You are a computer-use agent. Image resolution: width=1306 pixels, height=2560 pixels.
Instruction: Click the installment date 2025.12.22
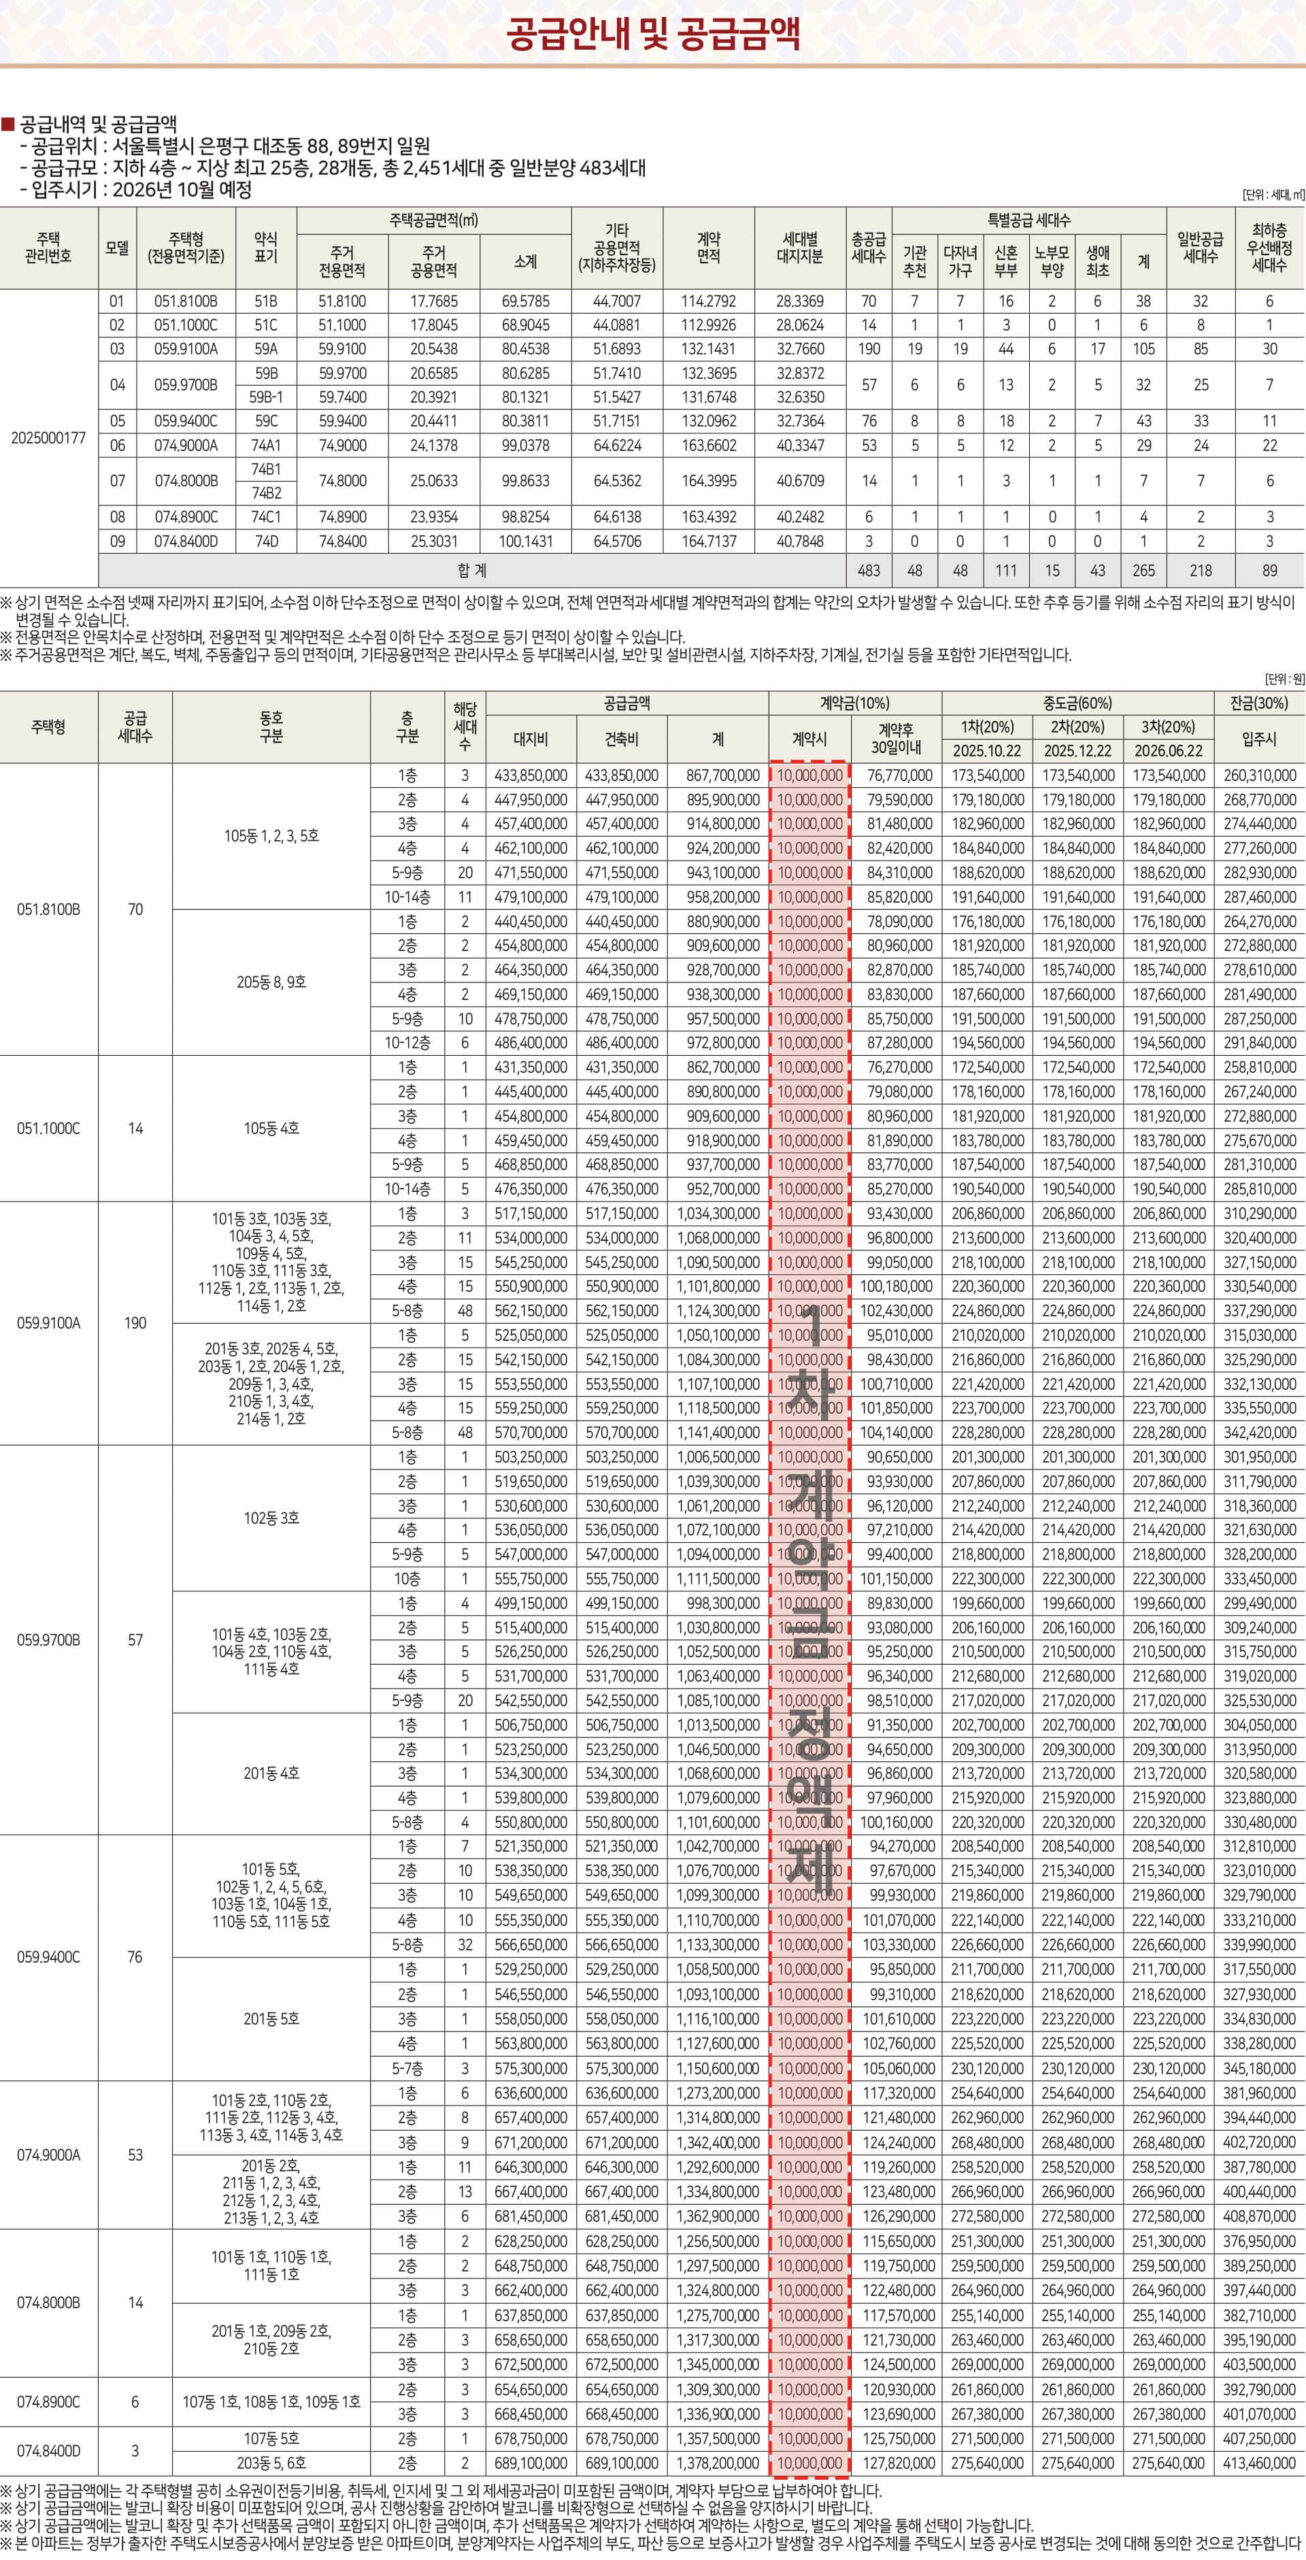click(1079, 751)
